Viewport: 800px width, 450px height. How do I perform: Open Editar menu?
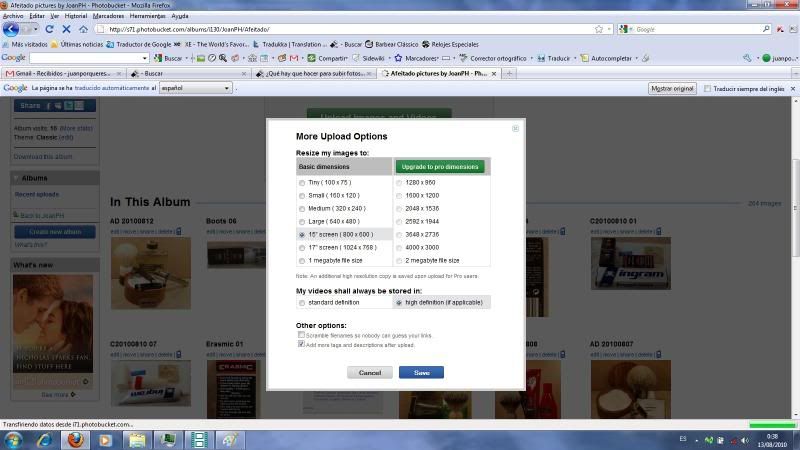(37, 16)
